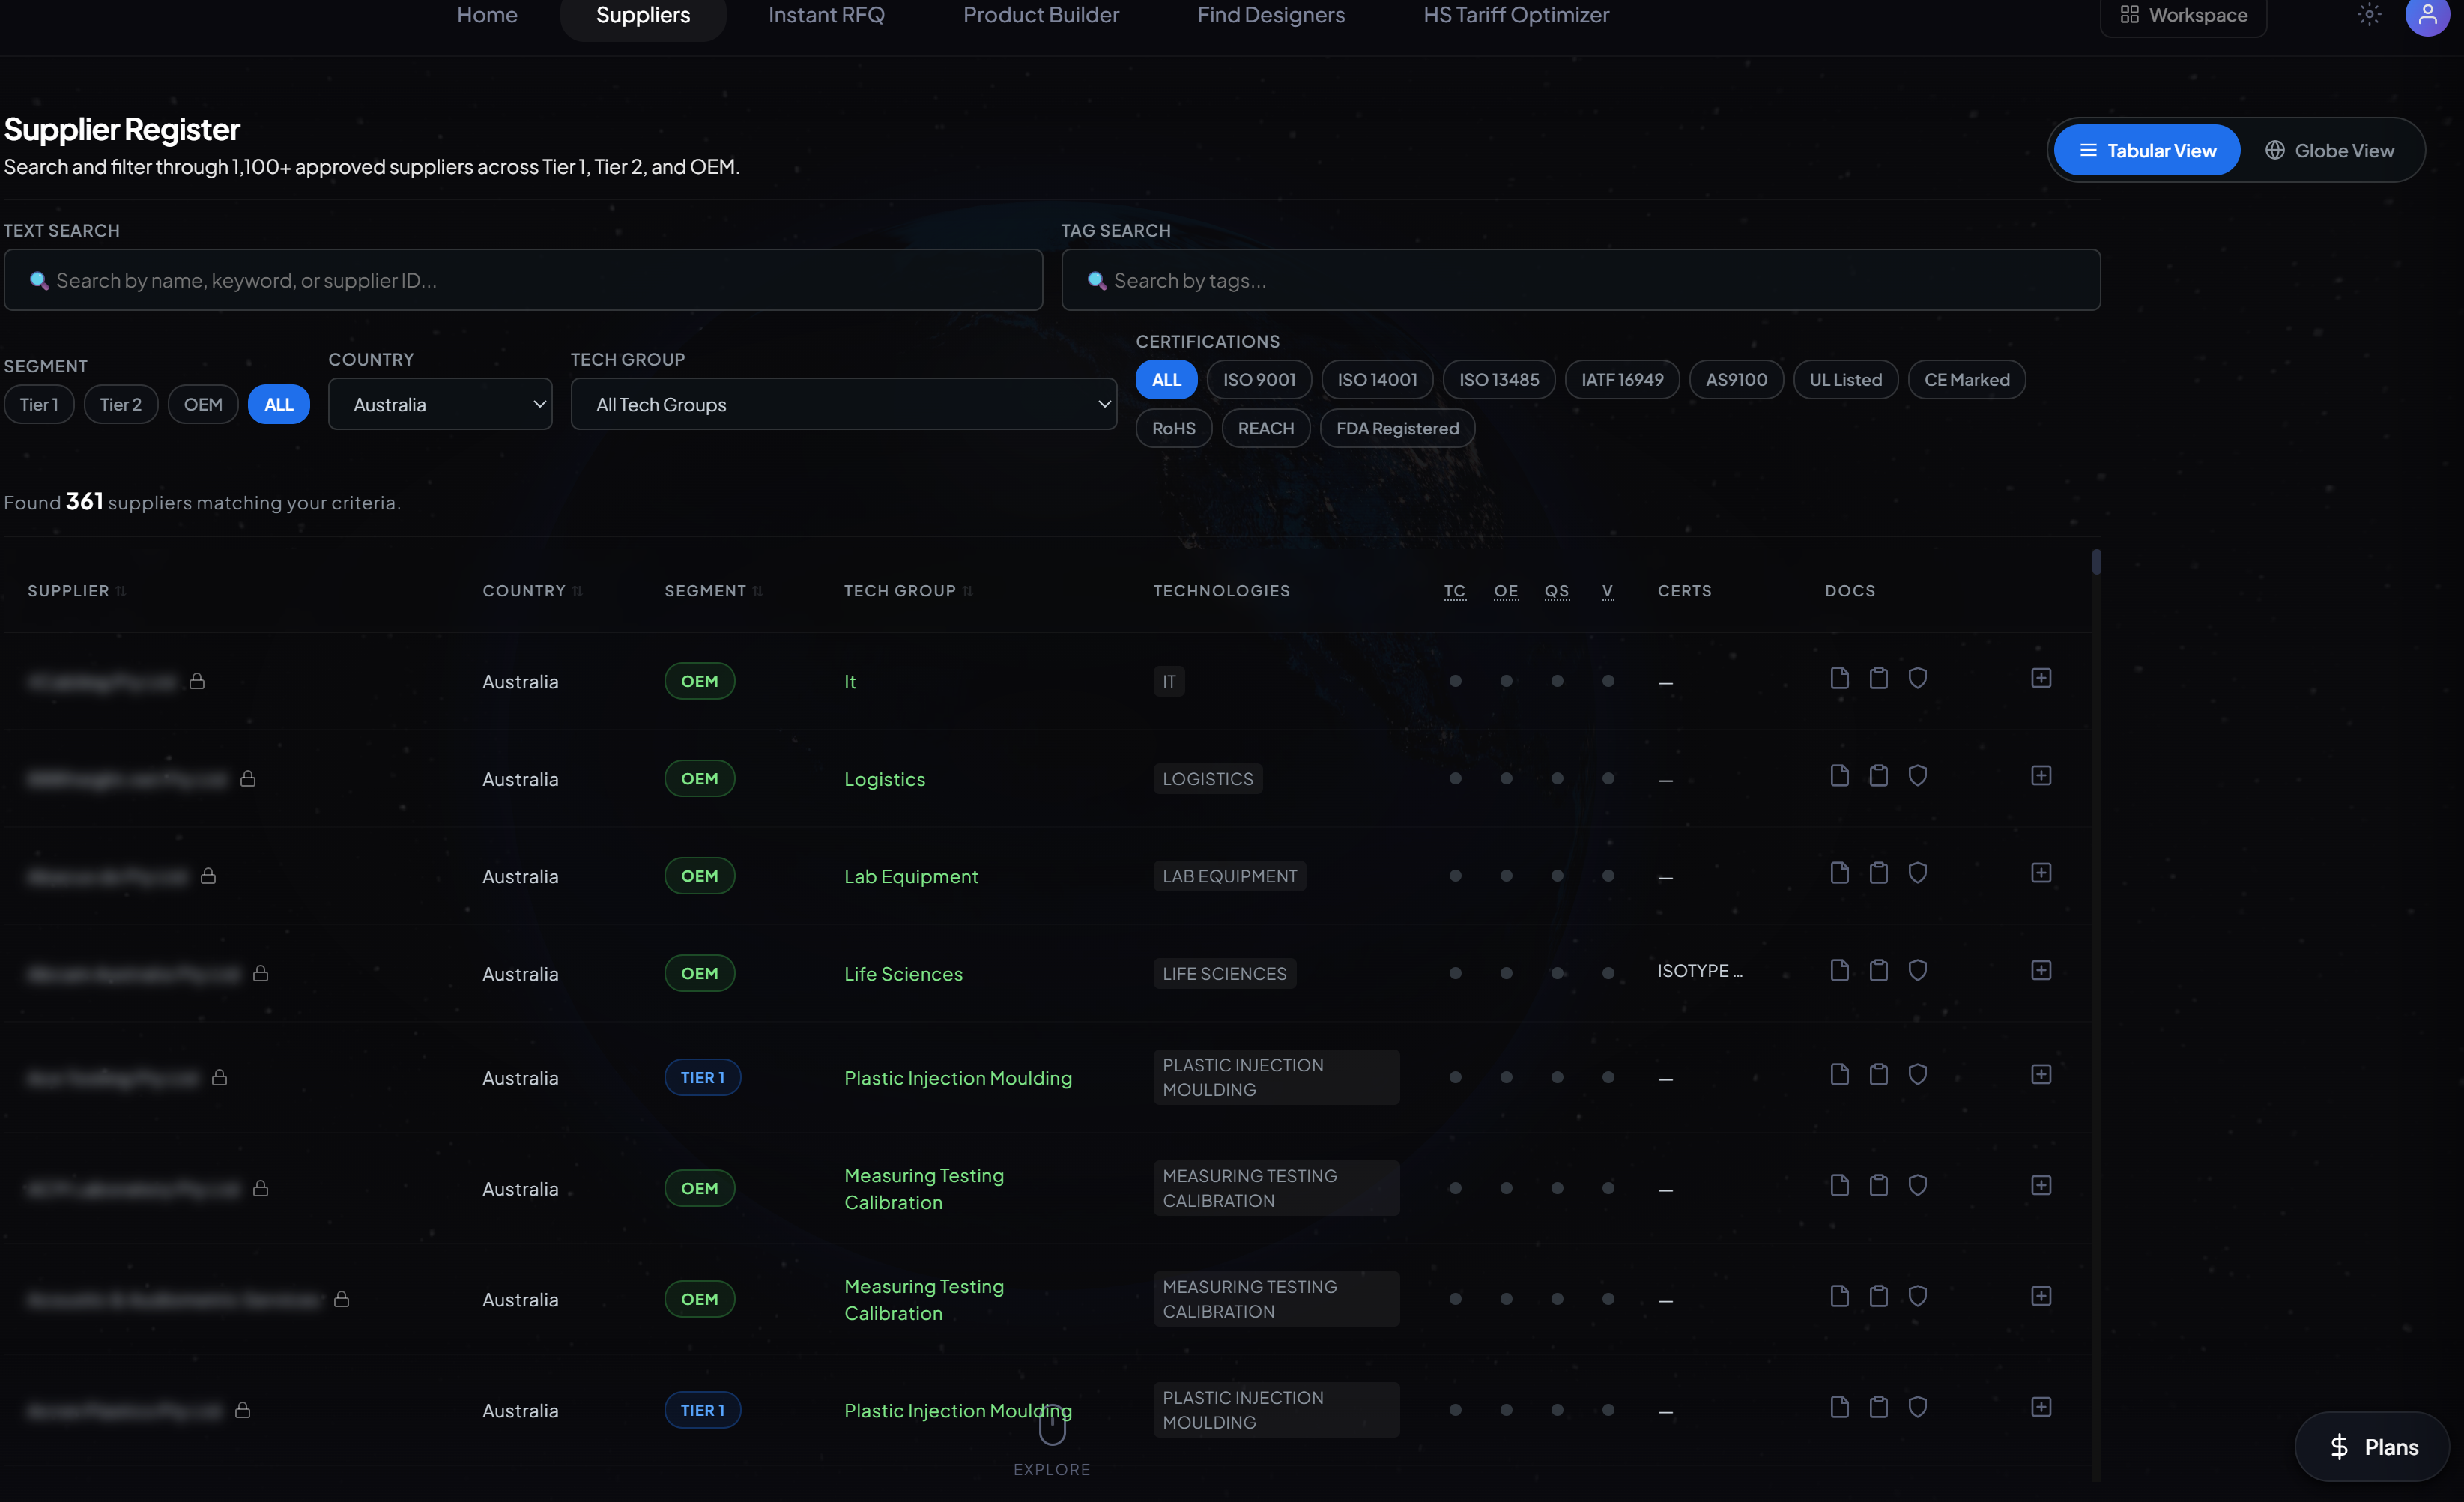Open the HS Tariff Optimizer tab

tap(1515, 15)
